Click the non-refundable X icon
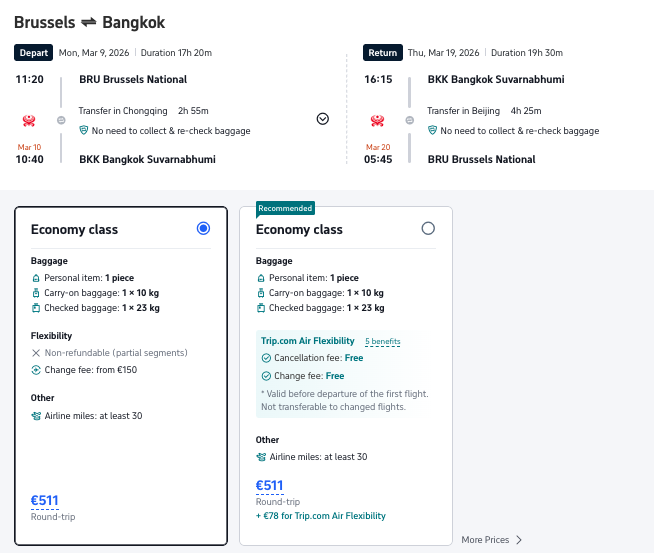 click(36, 352)
